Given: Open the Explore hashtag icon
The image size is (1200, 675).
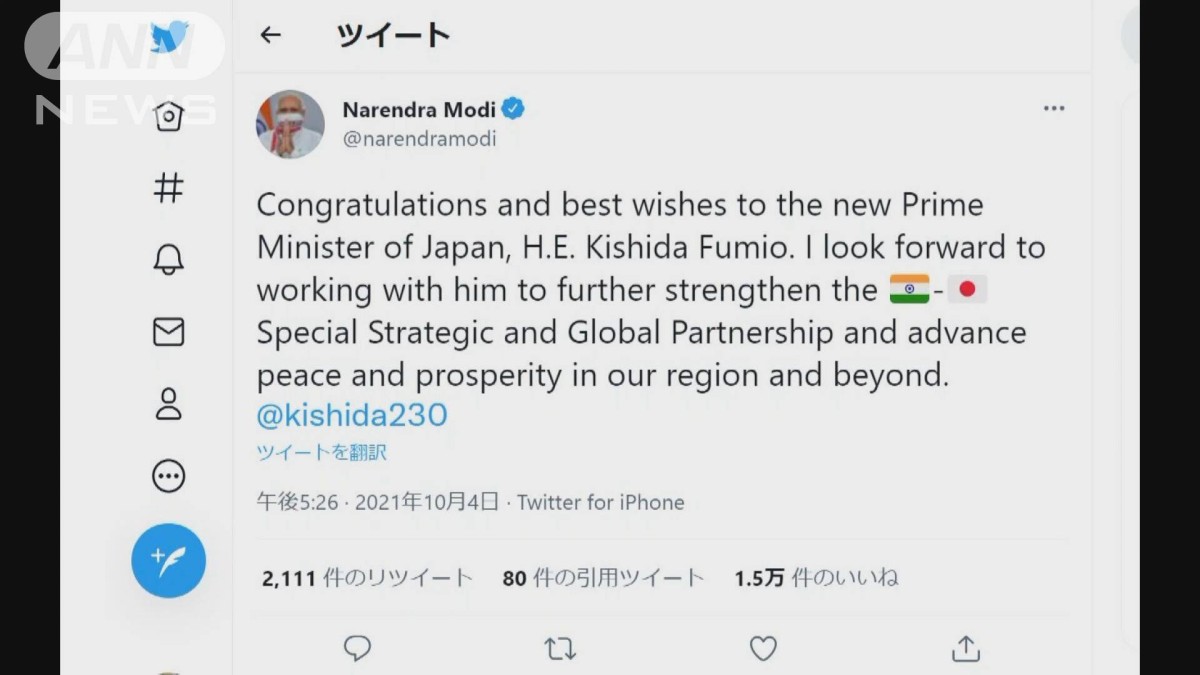Looking at the screenshot, I should [x=169, y=188].
